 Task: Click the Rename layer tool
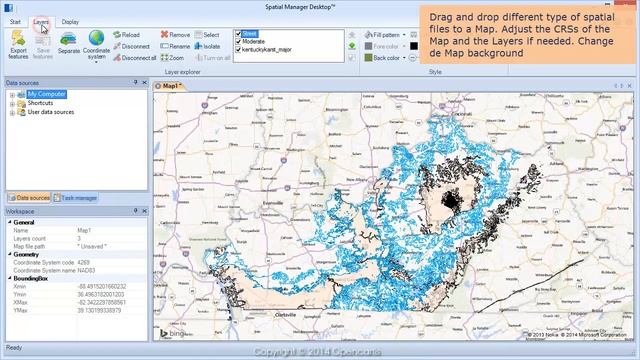[x=176, y=47]
